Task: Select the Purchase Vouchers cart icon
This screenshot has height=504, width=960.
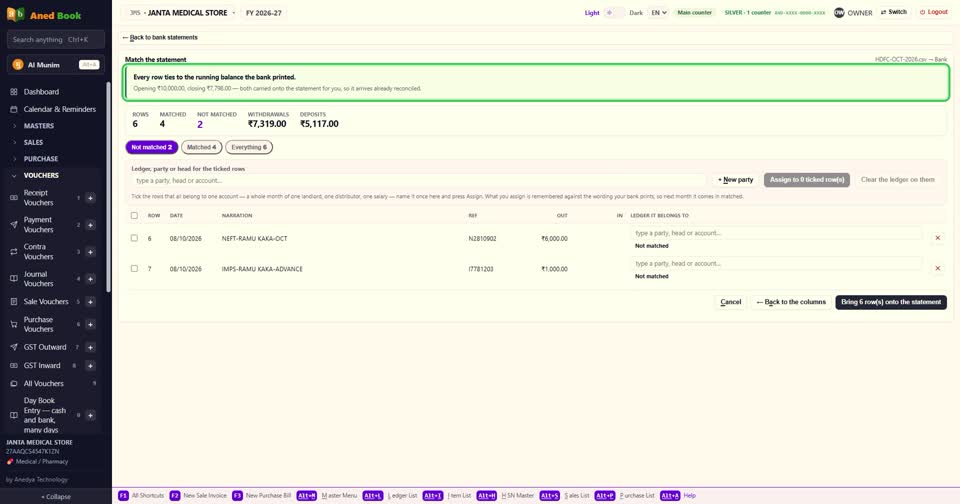Action: click(x=13, y=325)
